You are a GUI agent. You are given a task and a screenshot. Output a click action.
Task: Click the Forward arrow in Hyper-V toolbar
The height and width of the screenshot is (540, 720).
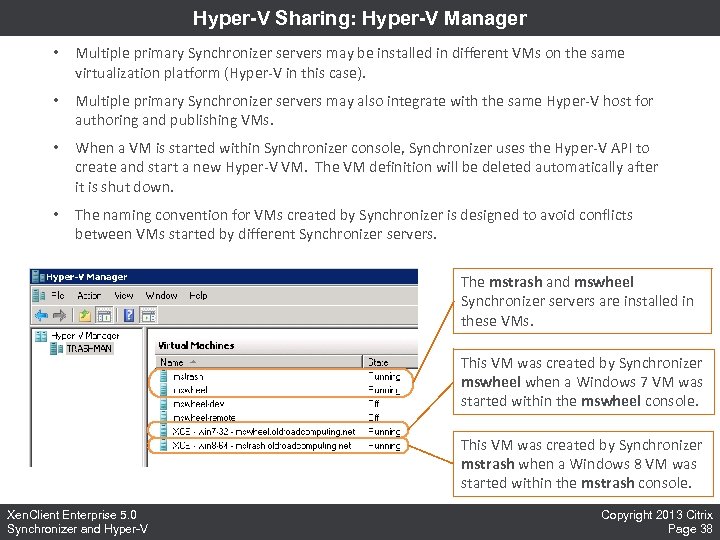(60, 315)
